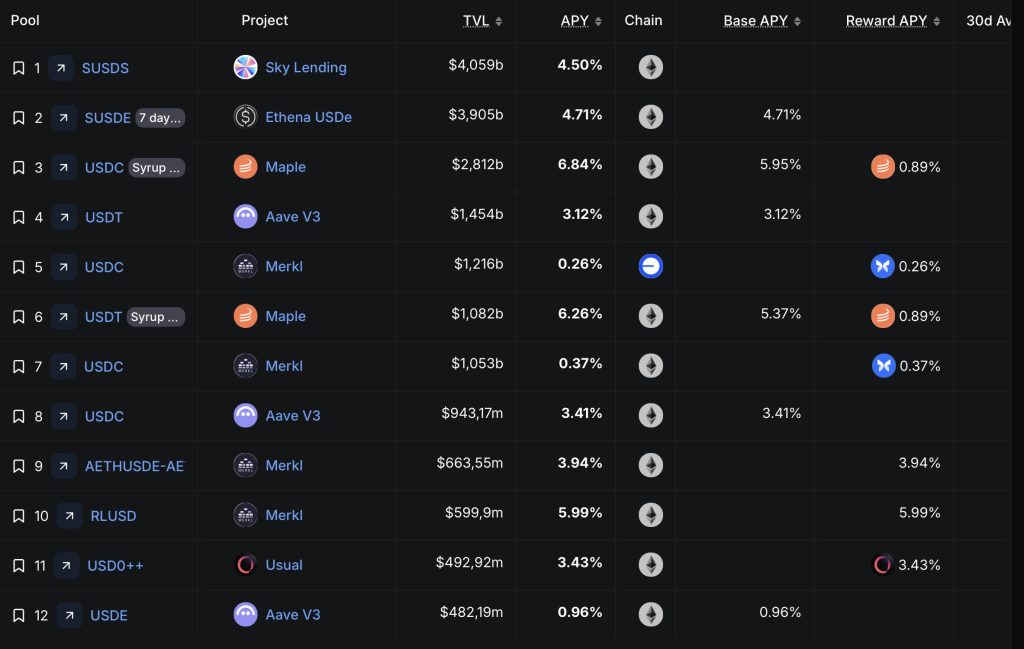
Task: Toggle bookmark for USD0++ pool
Action: click(18, 566)
